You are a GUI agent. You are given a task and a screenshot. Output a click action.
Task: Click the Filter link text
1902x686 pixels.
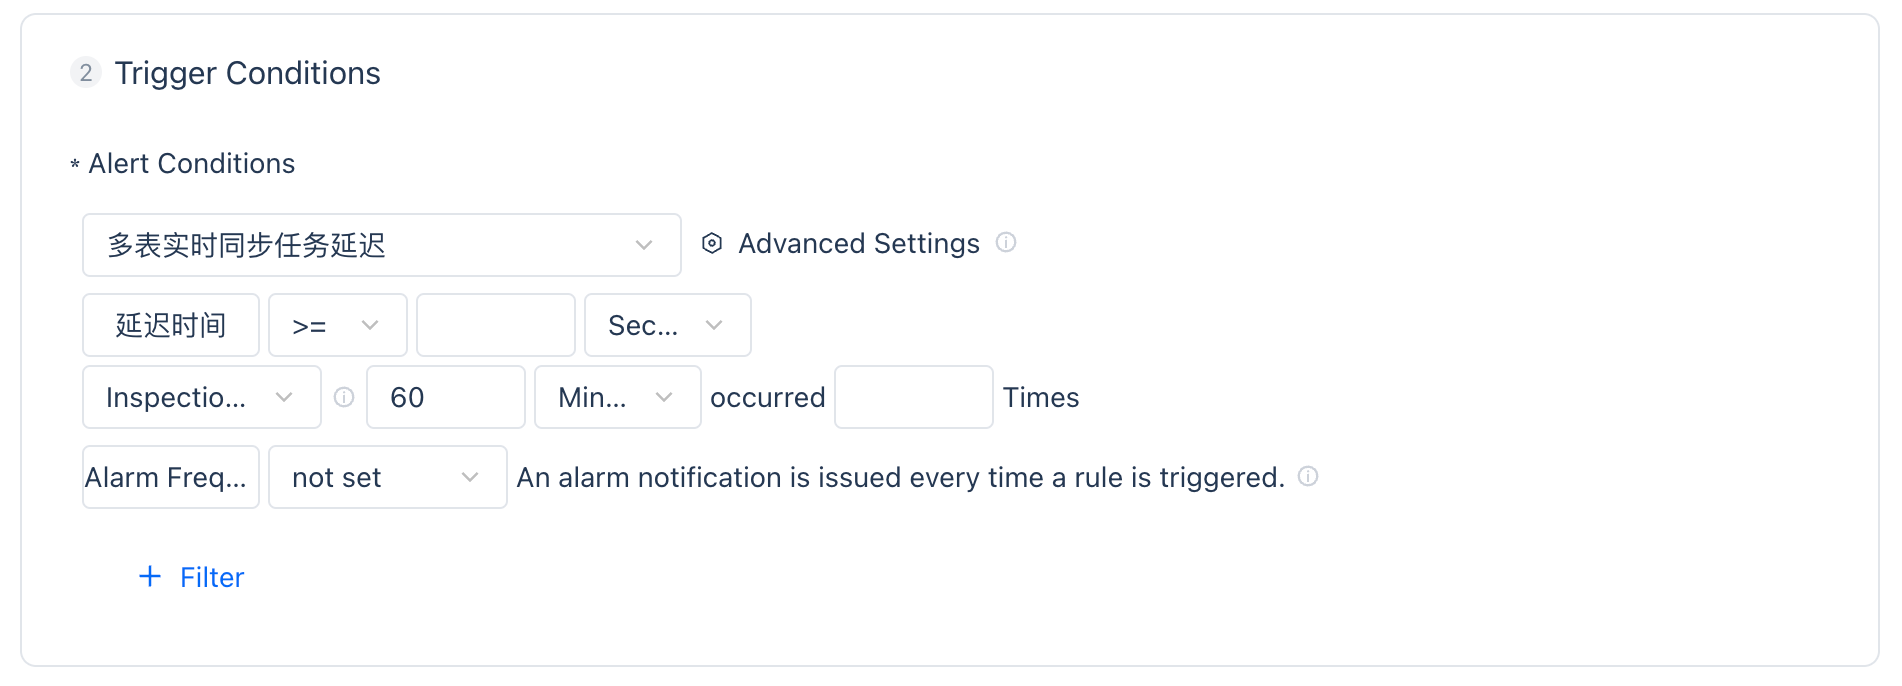(x=212, y=577)
